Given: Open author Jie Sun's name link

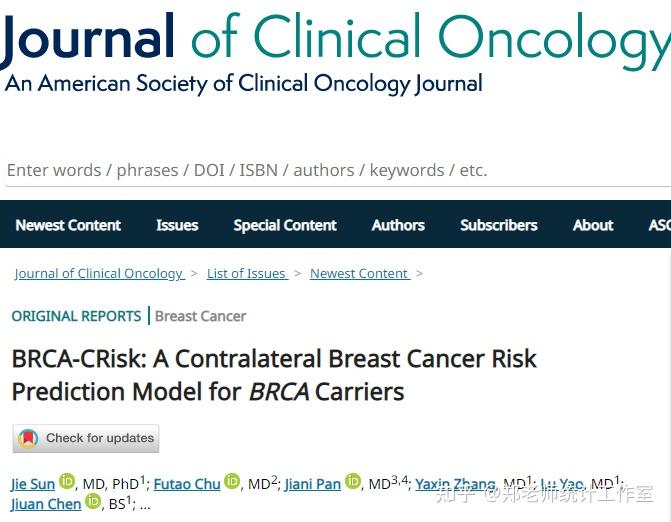Looking at the screenshot, I should pyautogui.click(x=33, y=484).
